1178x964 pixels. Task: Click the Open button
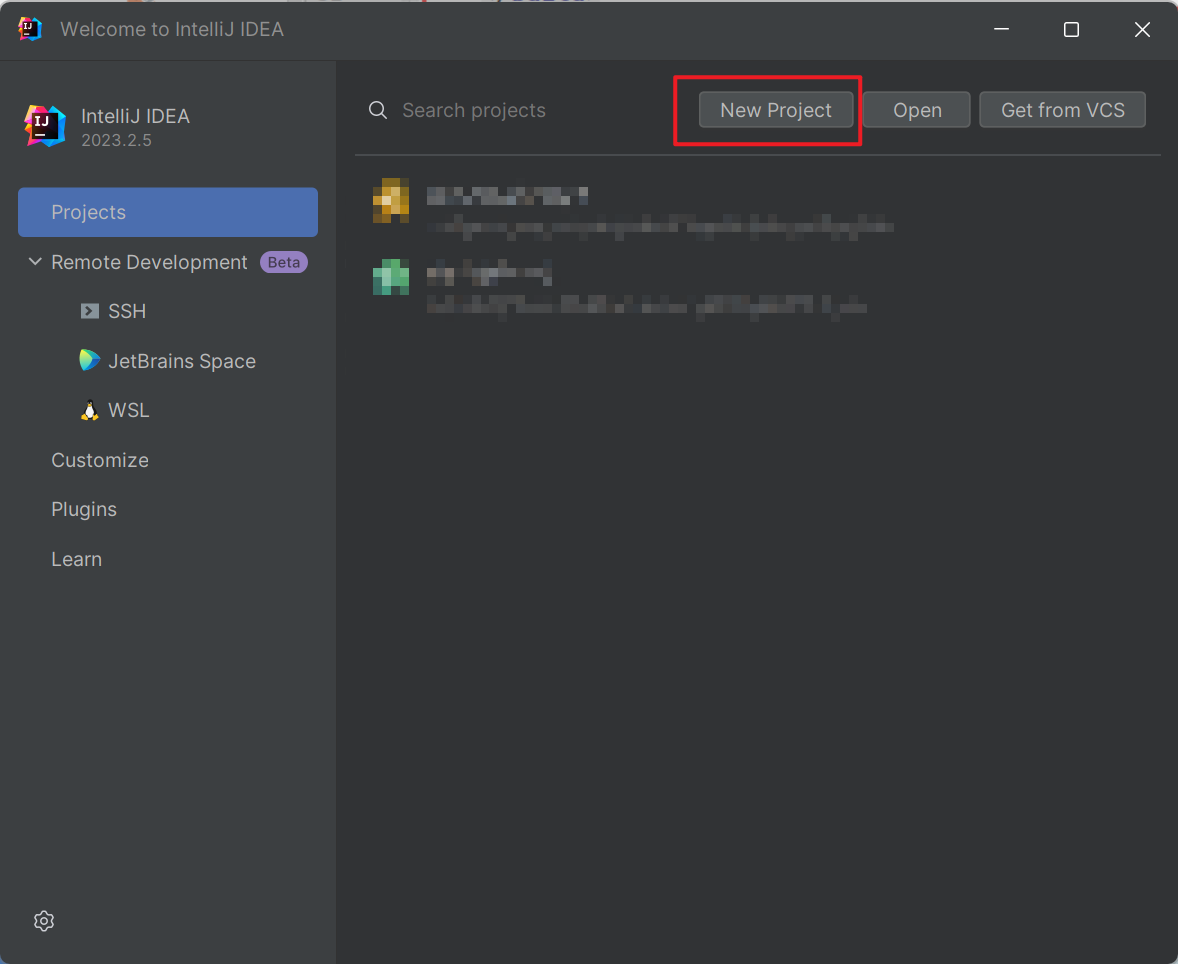coord(917,110)
